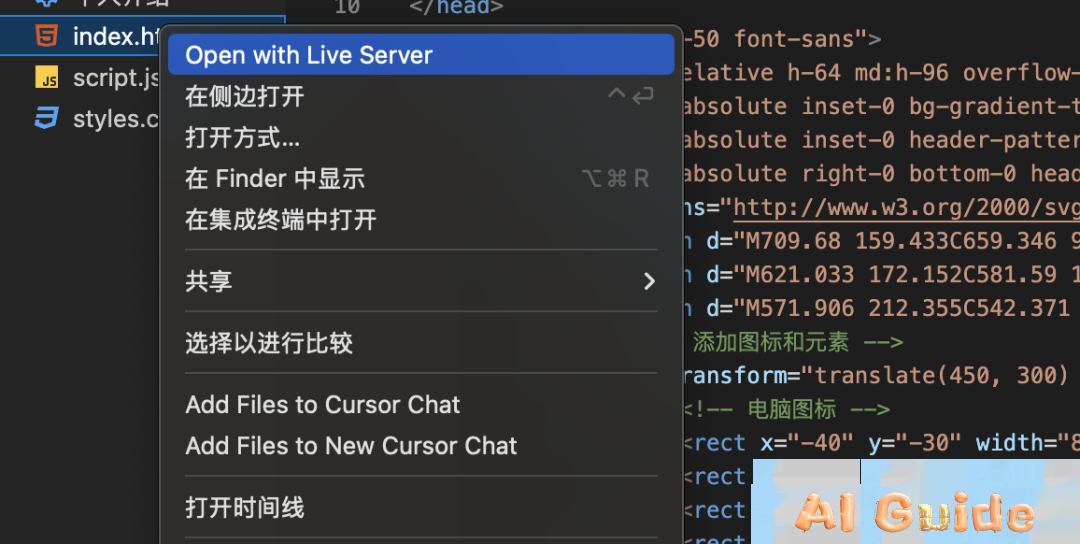Click the rect x="-40" y="-30" code line
1080x544 pixels.
click(882, 443)
